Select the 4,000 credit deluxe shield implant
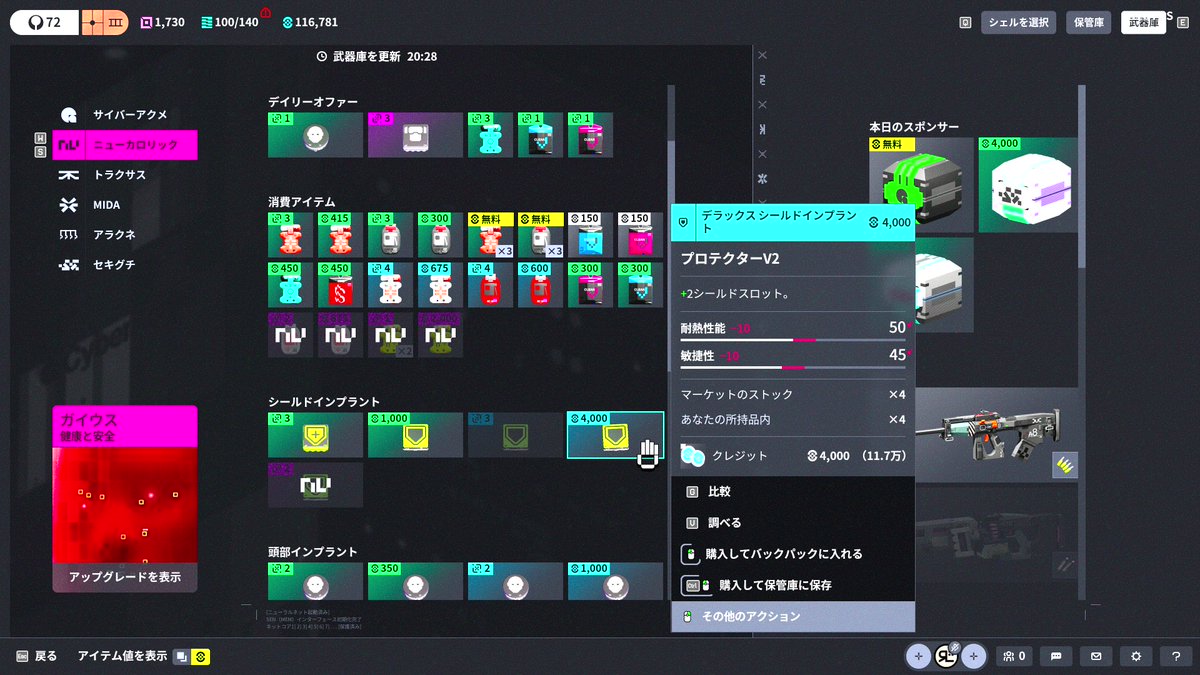Viewport: 1200px width, 675px height. [x=615, y=435]
